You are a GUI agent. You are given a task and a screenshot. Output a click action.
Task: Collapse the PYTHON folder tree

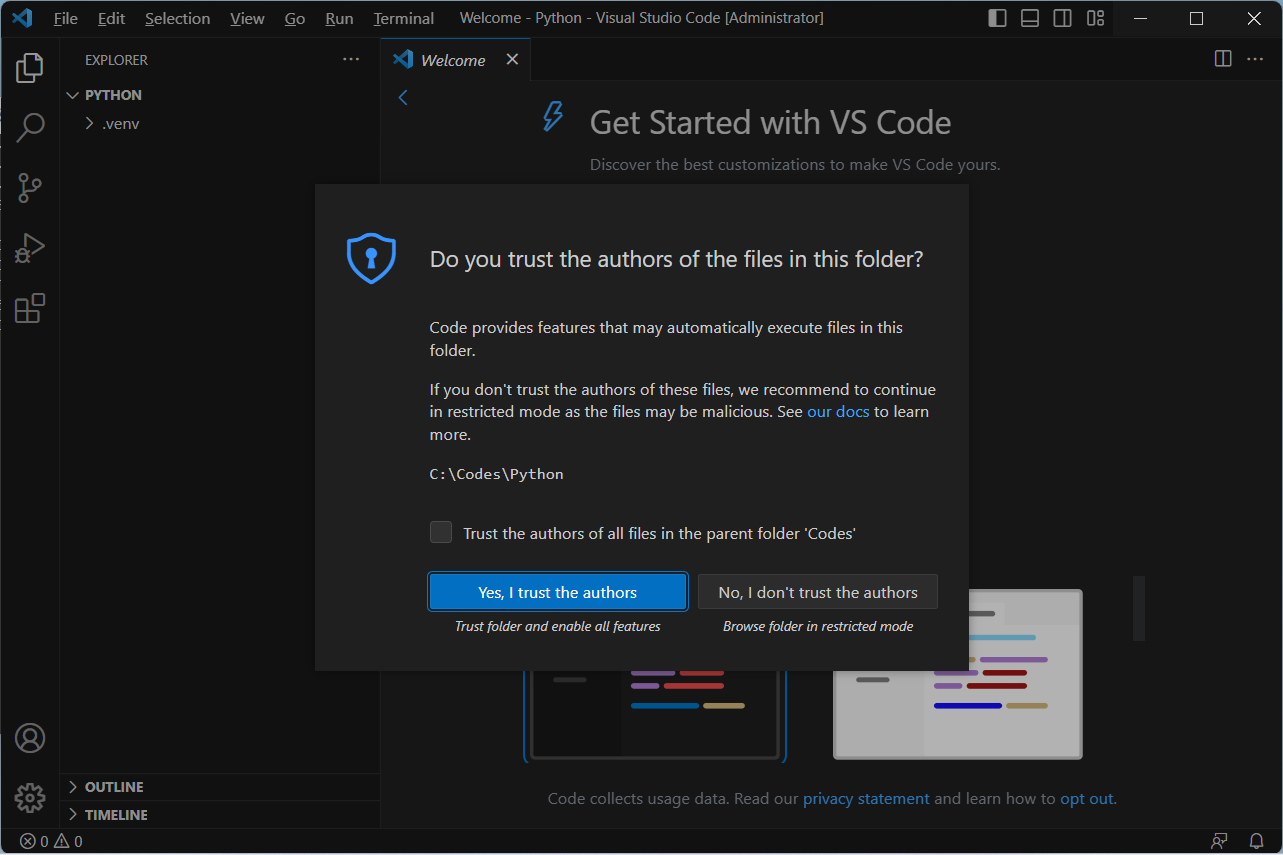click(x=72, y=94)
